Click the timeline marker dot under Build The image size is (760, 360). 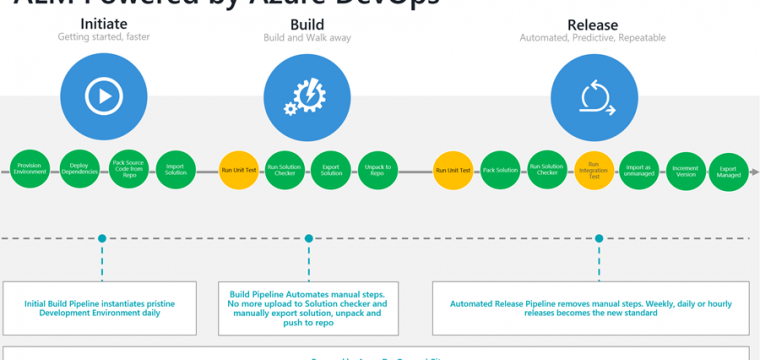point(309,238)
